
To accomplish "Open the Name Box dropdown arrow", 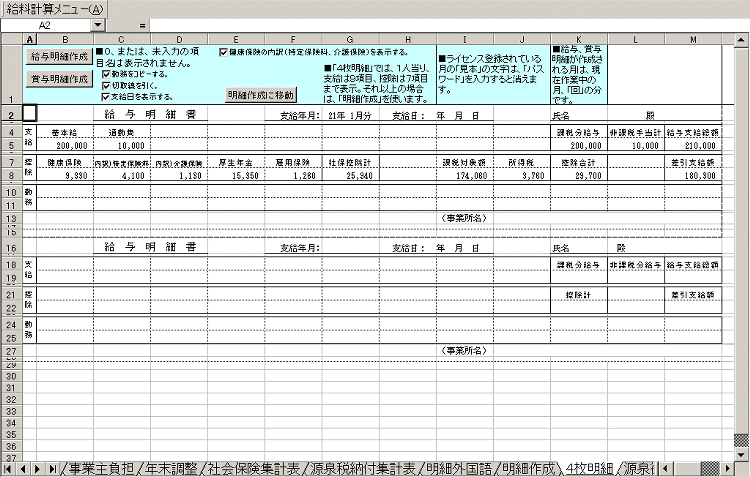I will tap(97, 24).
